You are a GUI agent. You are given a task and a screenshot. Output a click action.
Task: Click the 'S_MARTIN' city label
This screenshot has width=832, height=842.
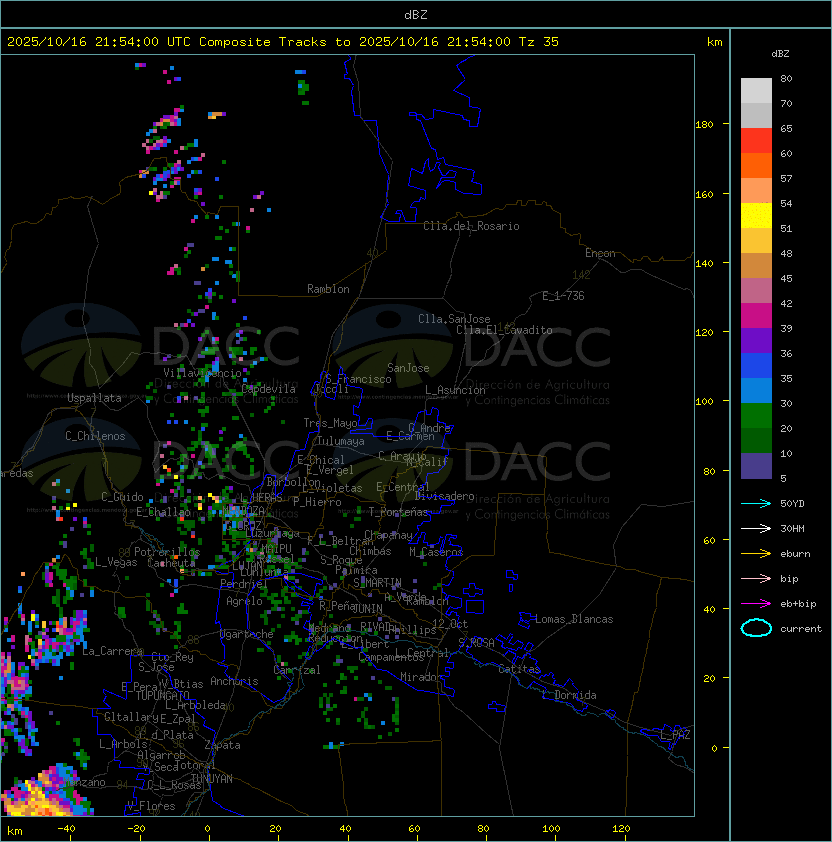377,582
